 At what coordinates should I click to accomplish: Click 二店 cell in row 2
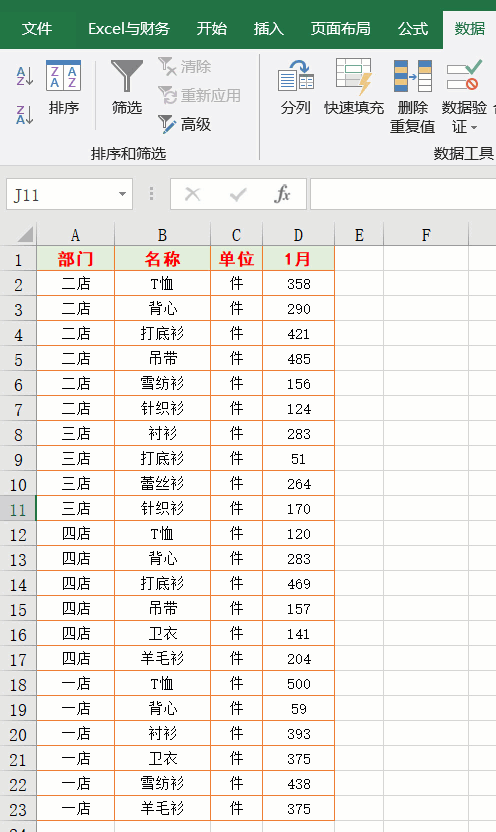coord(75,284)
